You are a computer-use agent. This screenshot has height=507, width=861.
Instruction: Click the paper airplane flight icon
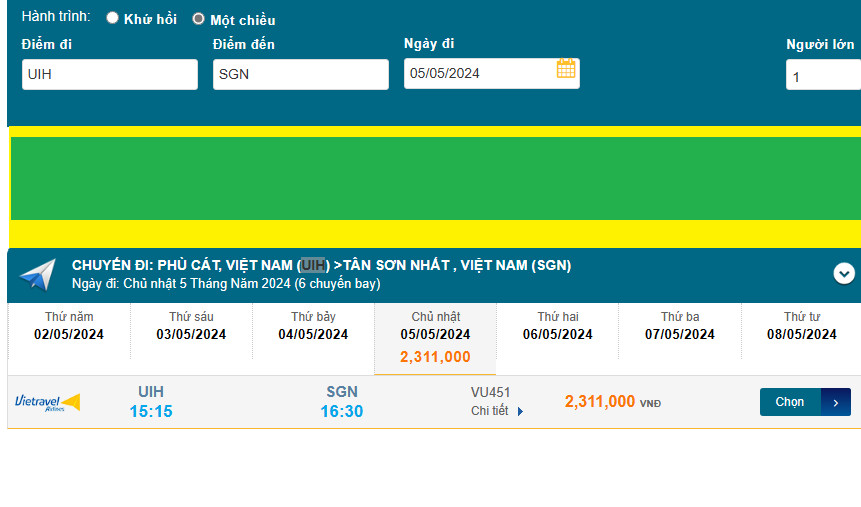[37, 275]
